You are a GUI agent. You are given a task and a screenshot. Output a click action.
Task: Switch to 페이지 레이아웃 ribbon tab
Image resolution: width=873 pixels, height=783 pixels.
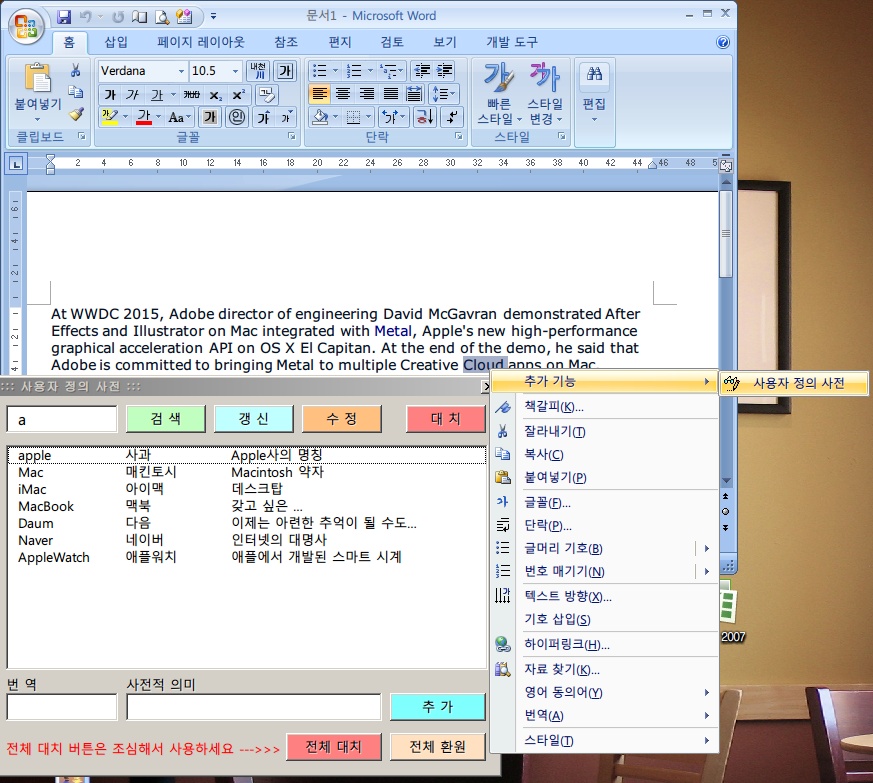pos(200,42)
